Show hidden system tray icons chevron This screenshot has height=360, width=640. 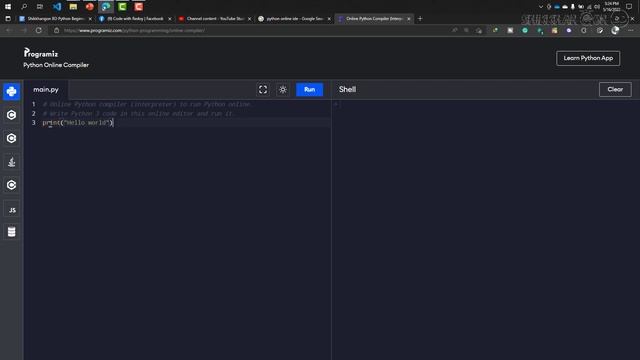click(x=541, y=7)
